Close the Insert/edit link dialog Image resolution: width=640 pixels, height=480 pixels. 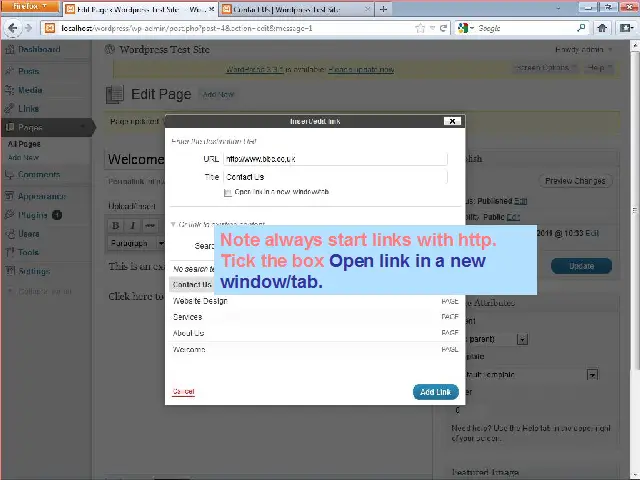click(452, 121)
